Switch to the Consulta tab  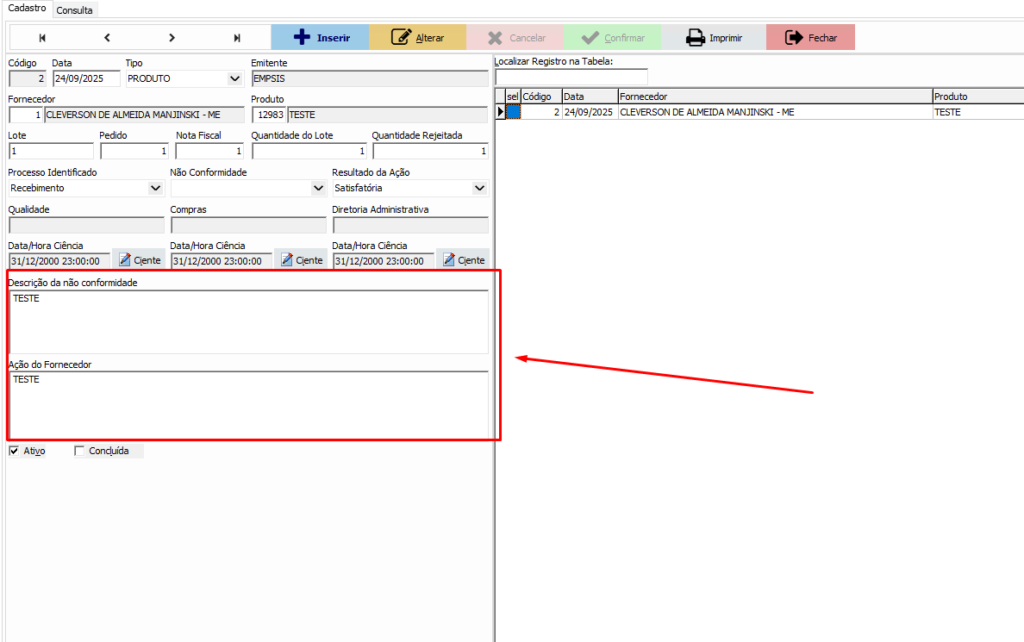pos(76,10)
